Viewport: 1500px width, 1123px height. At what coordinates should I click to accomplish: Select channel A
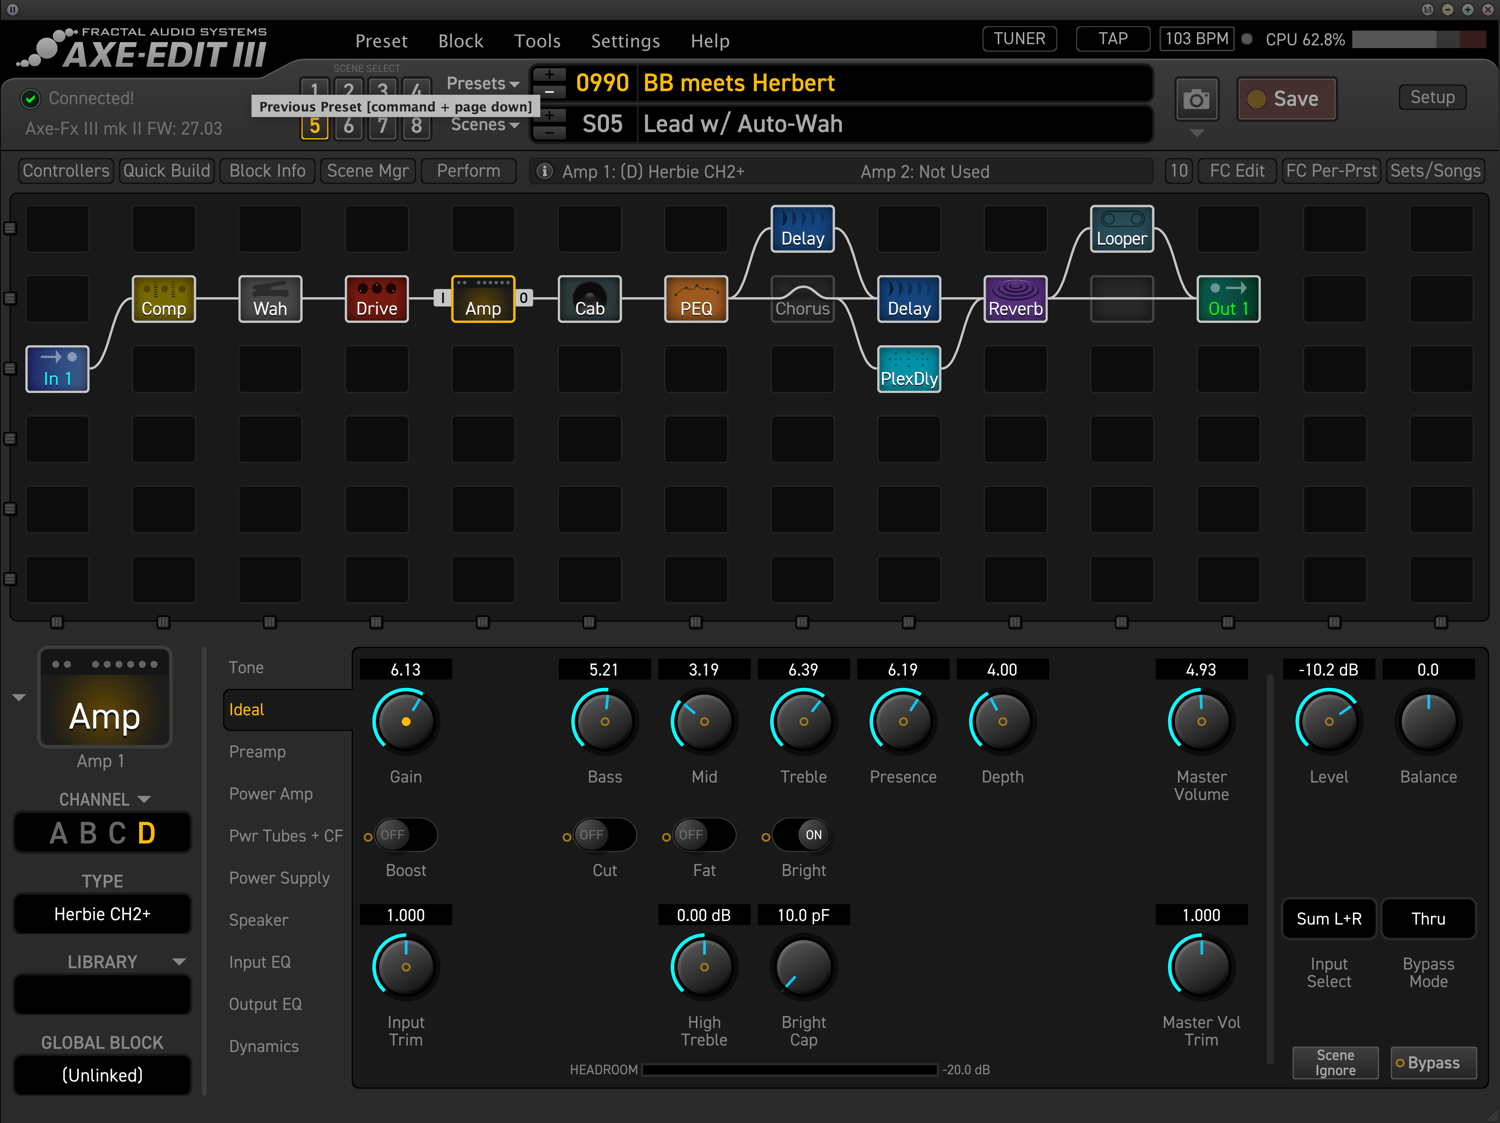59,833
